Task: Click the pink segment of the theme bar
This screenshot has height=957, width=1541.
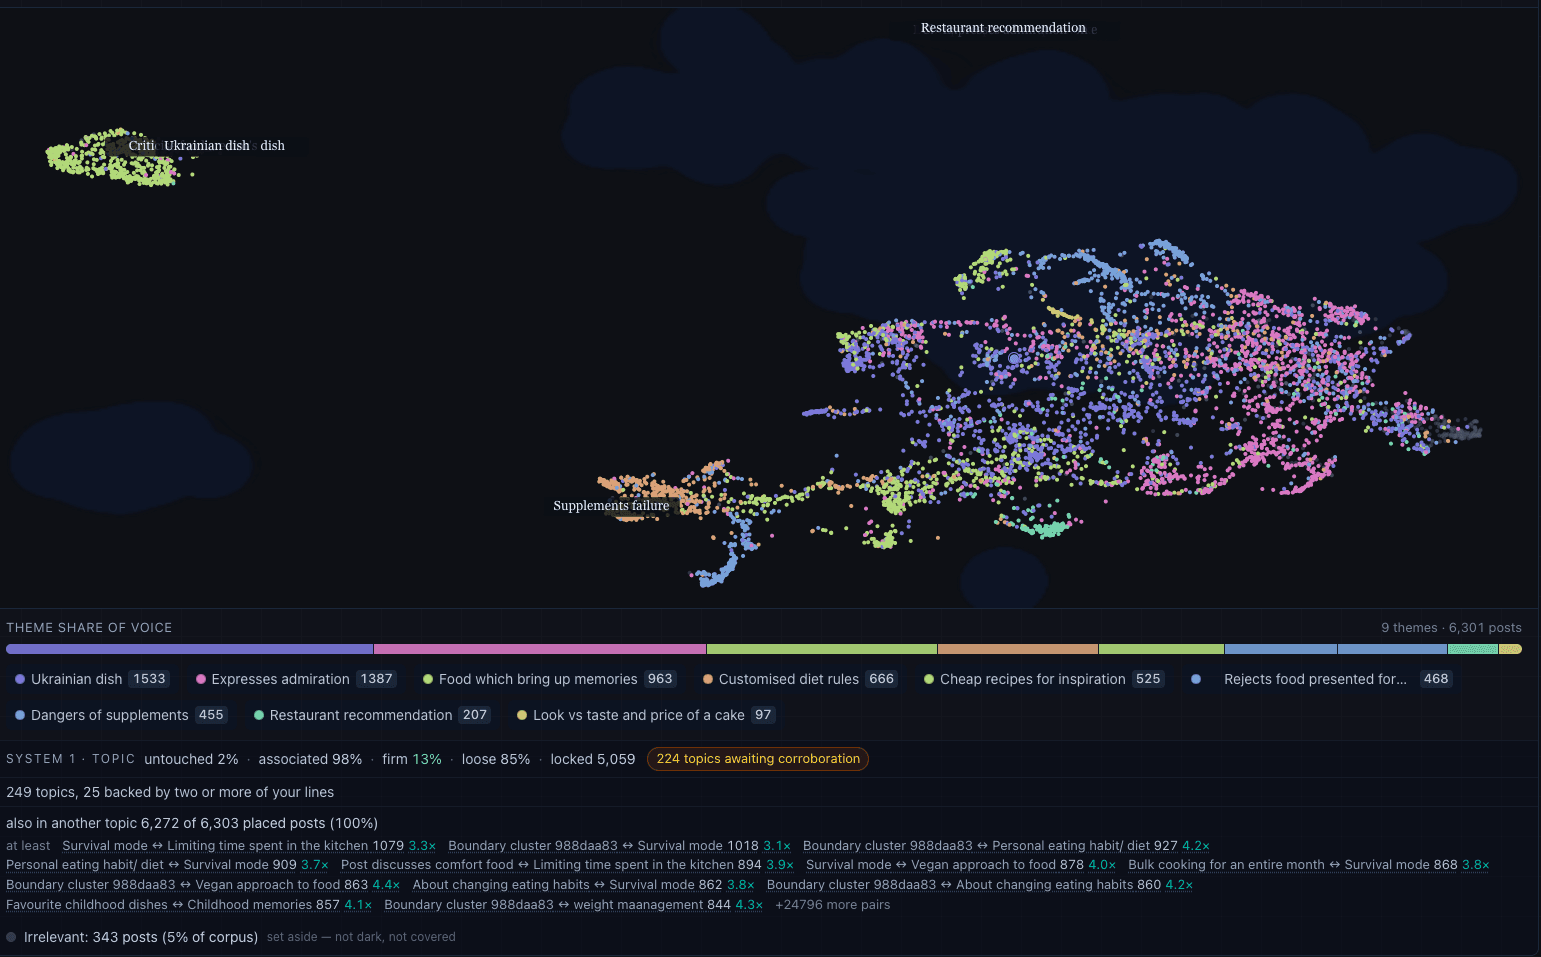Action: [540, 649]
